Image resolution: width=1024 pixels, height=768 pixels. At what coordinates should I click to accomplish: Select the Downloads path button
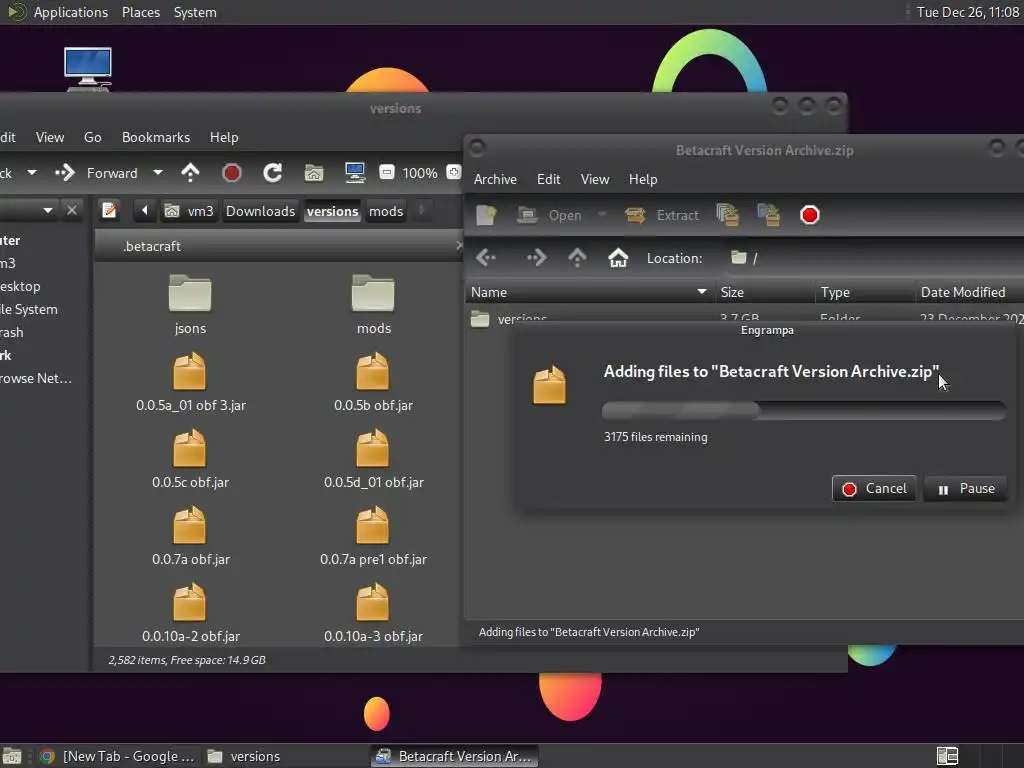(260, 211)
